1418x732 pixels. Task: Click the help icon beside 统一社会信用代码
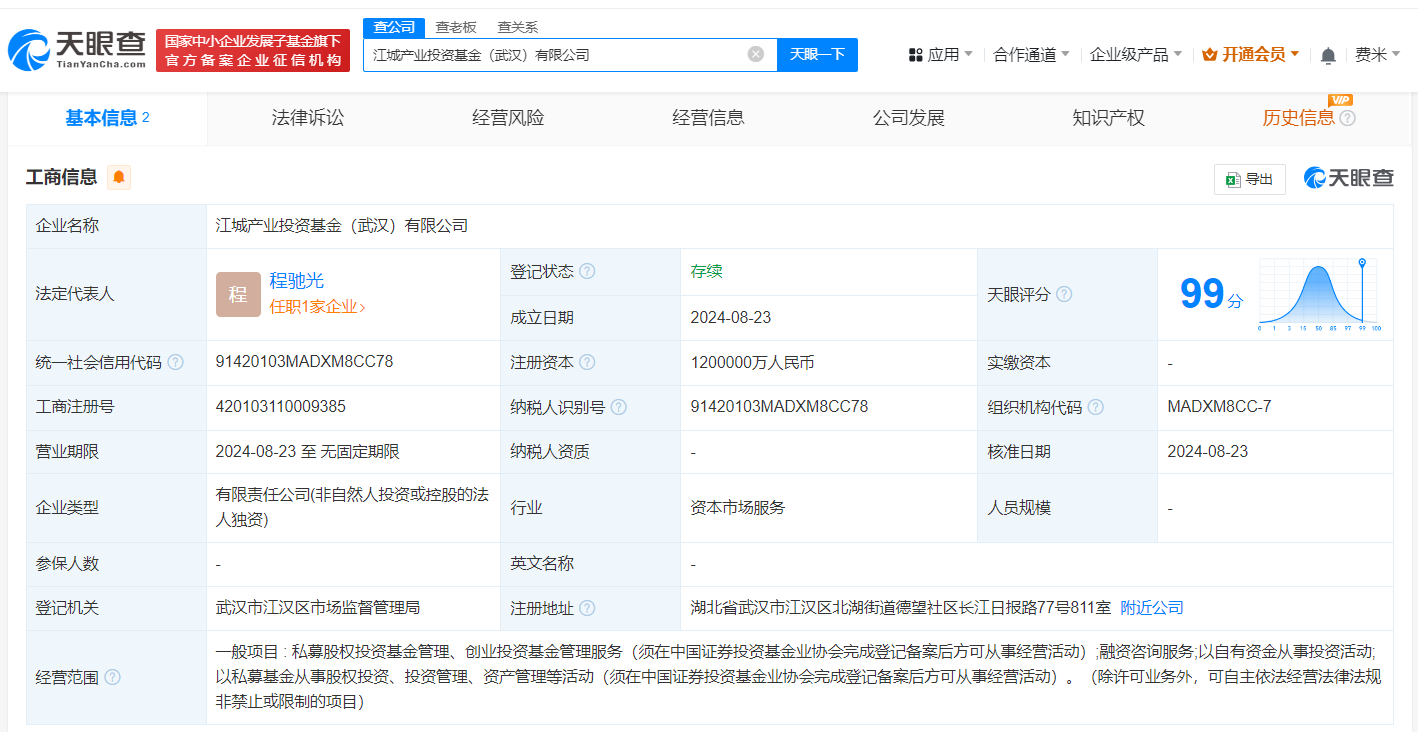176,362
